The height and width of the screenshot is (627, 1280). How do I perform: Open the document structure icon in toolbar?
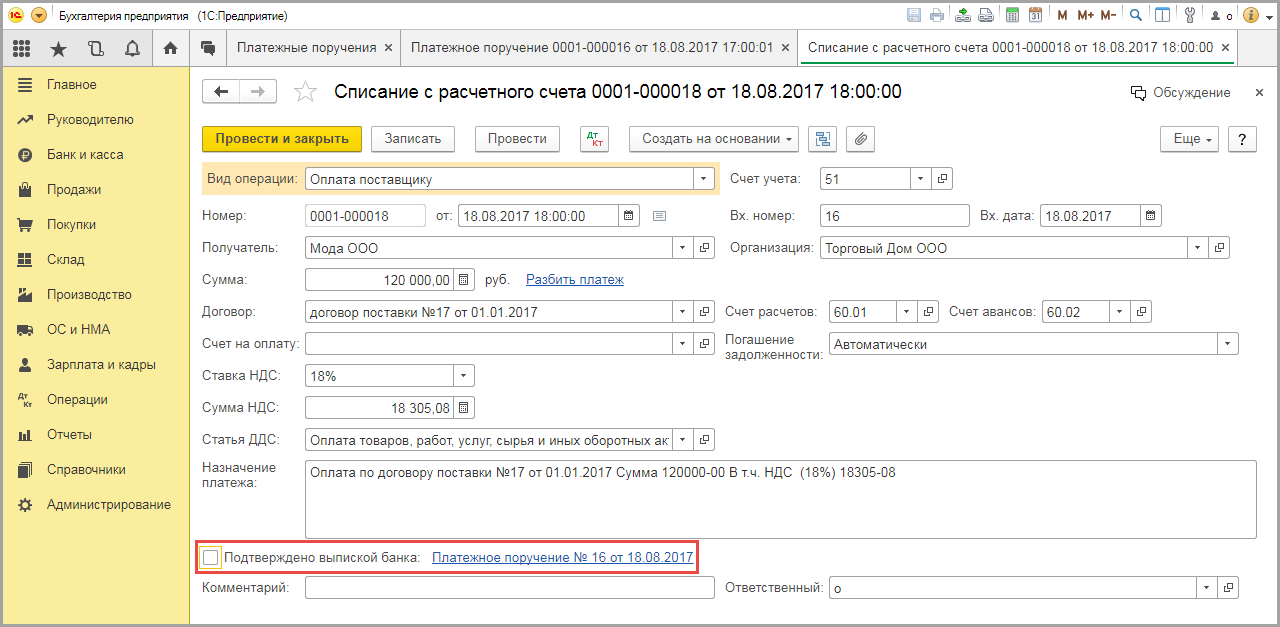coord(824,139)
